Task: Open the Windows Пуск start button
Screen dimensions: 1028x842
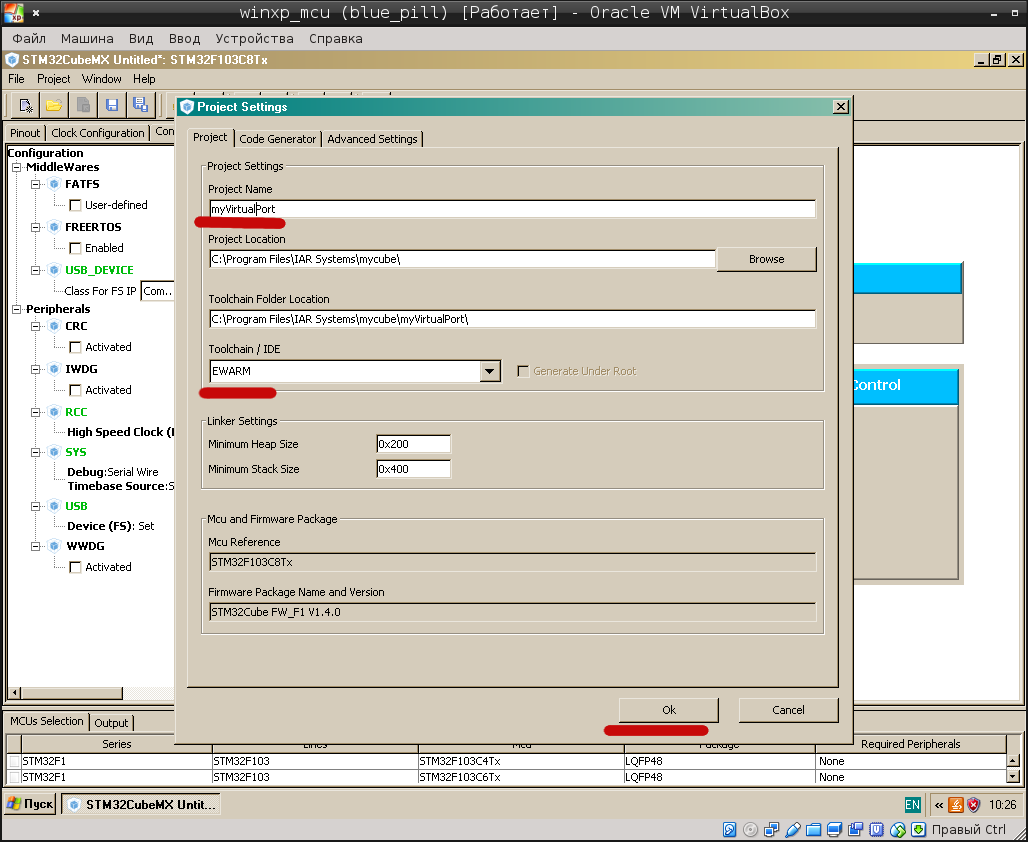Action: (31, 804)
